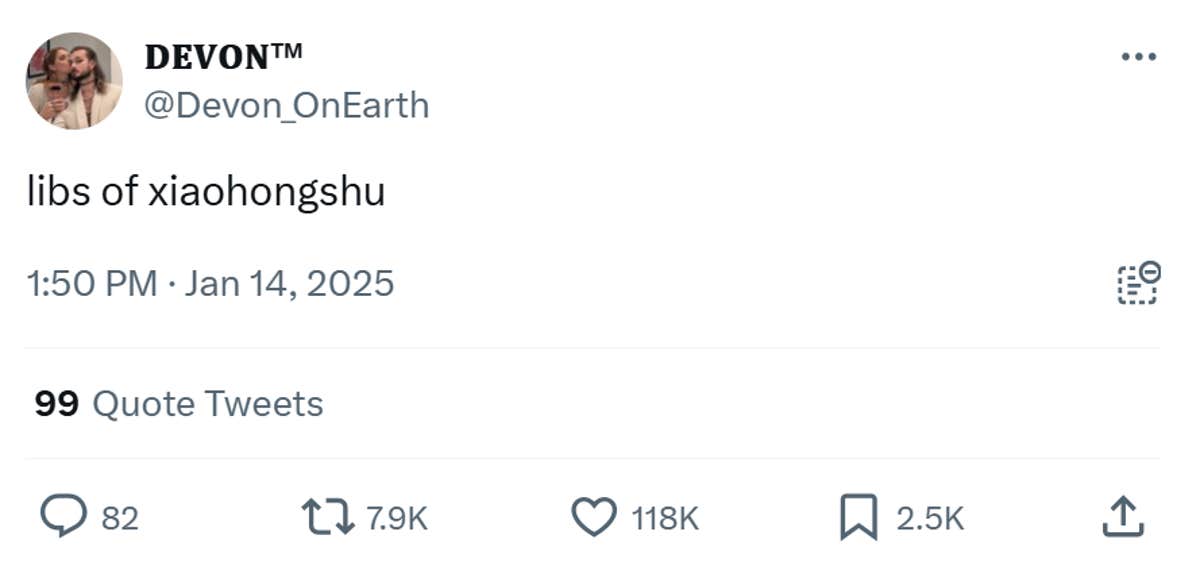Click the 82 replies count
Screen dimensions: 1200x566
click(120, 518)
